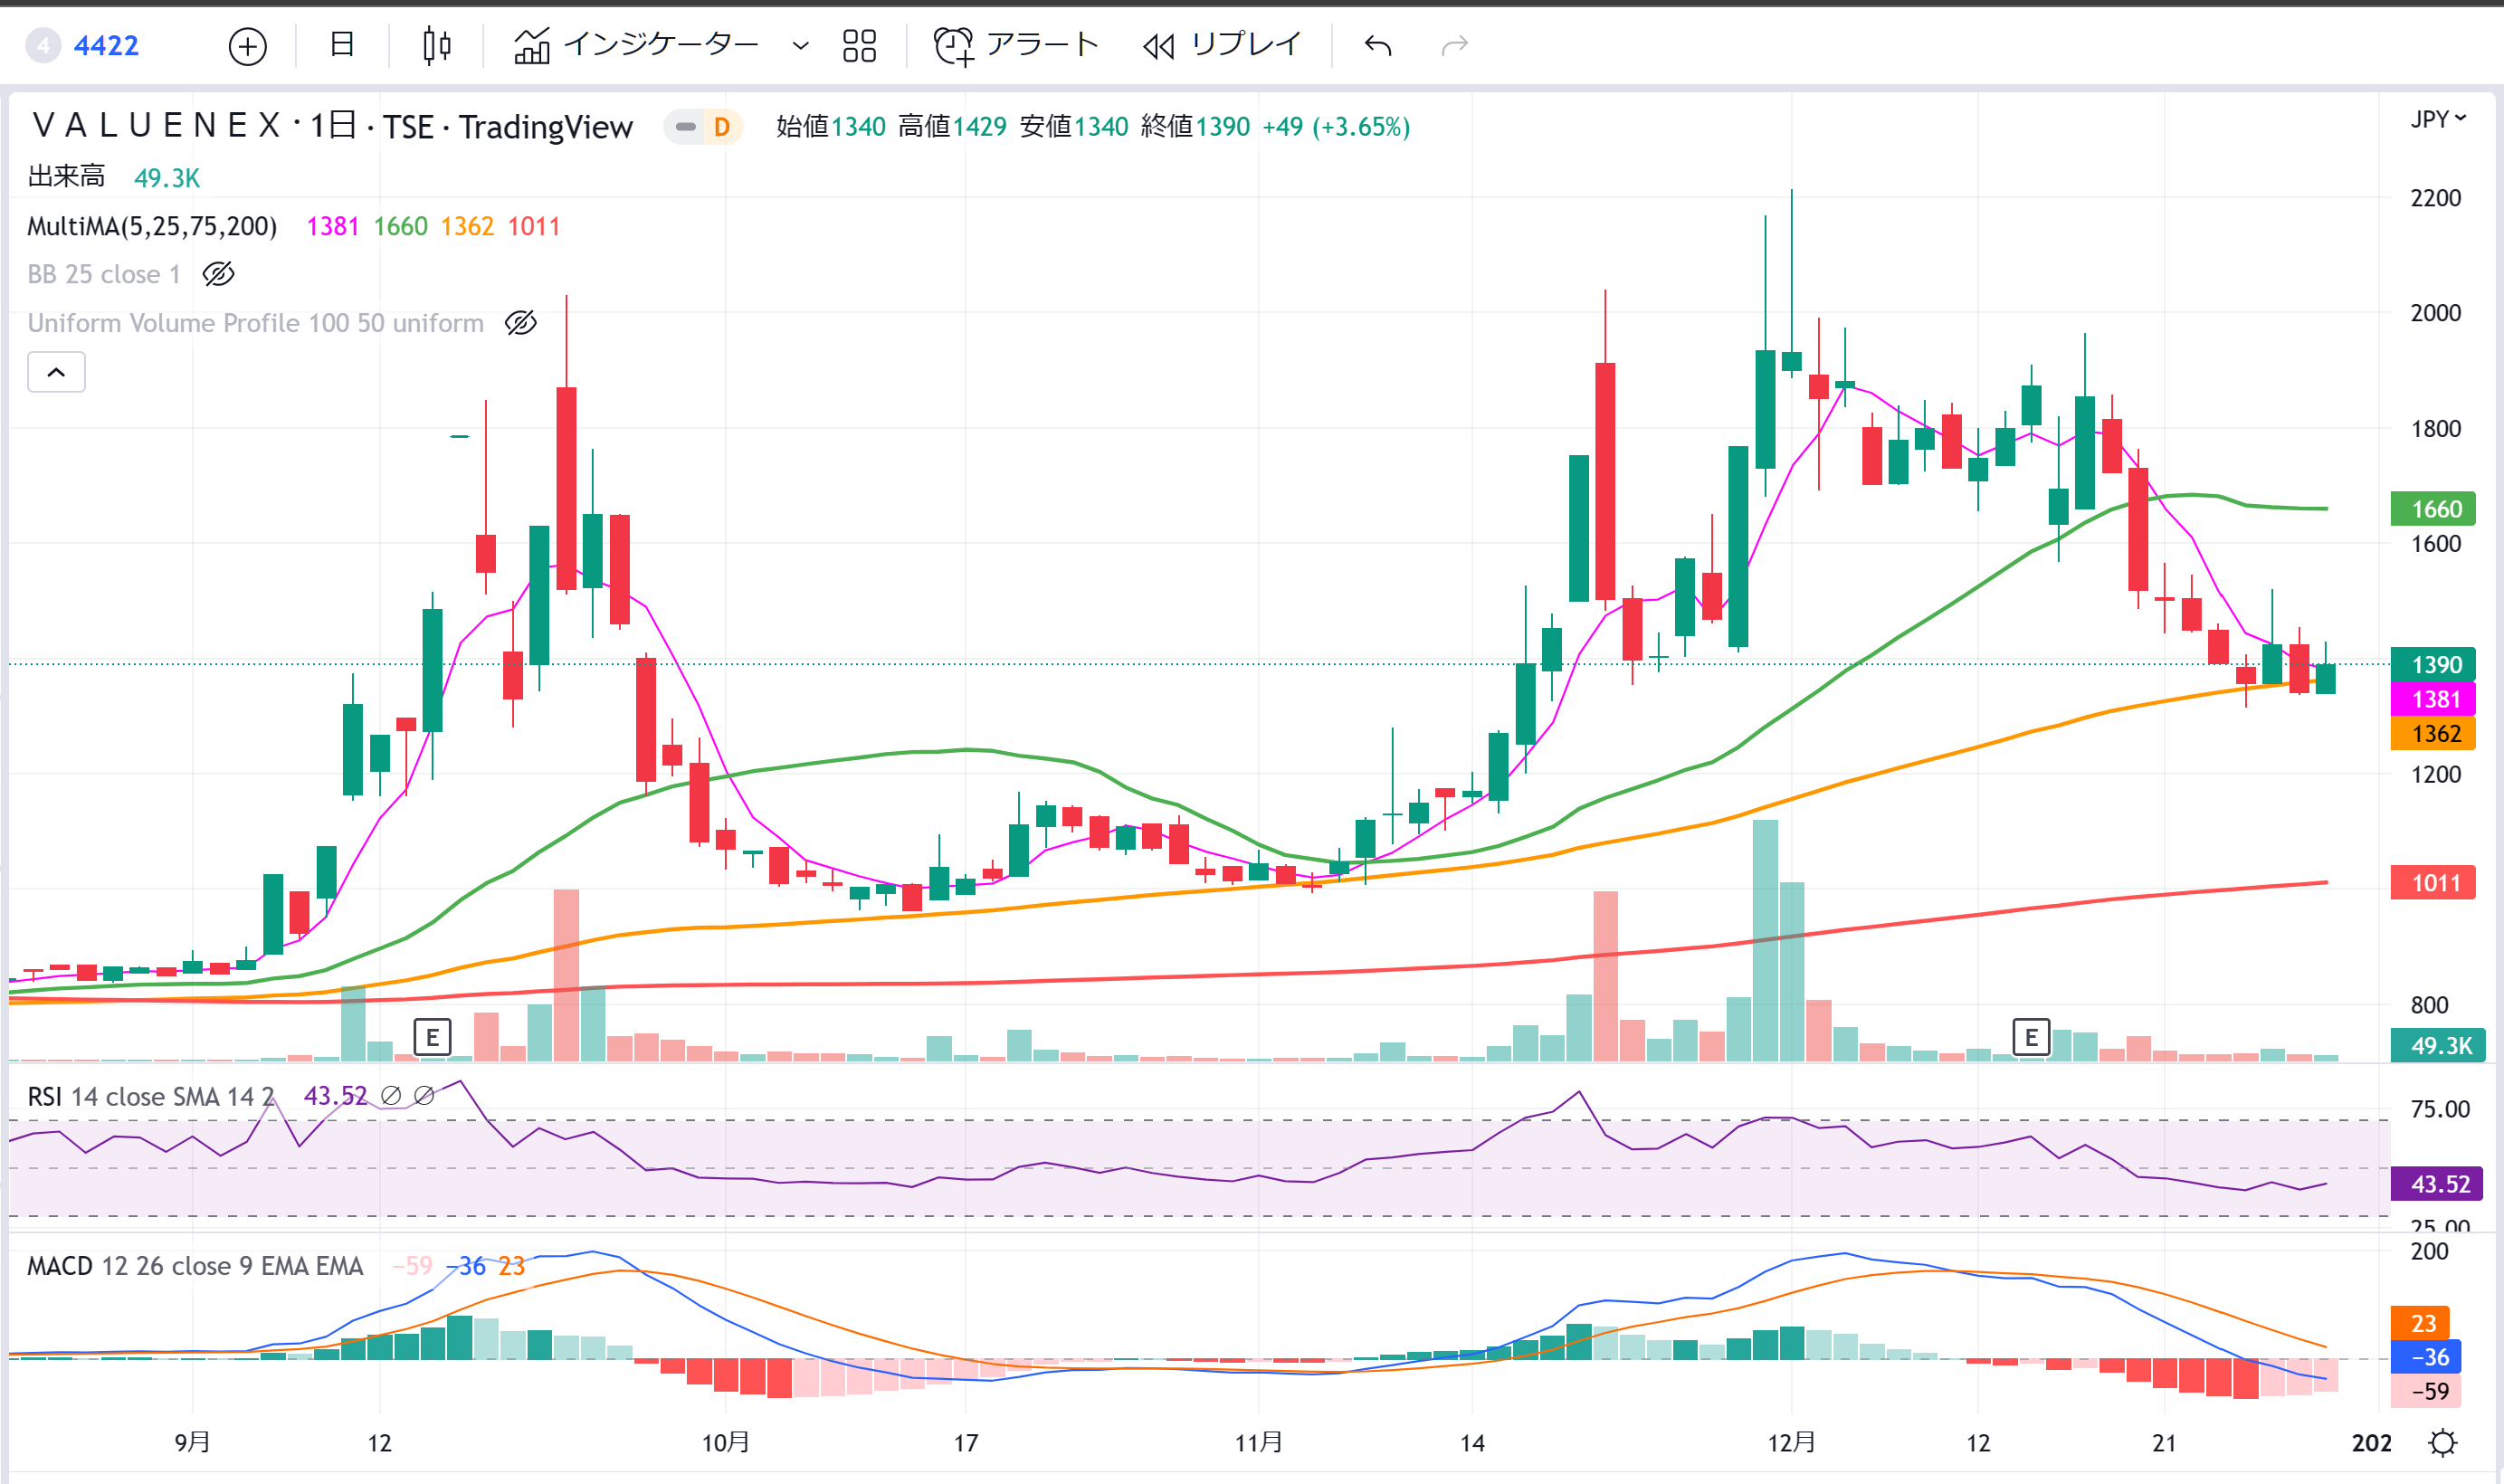Screen dimensions: 2504x1484
Task: Click the 10月 date axis label
Action: click(725, 1443)
